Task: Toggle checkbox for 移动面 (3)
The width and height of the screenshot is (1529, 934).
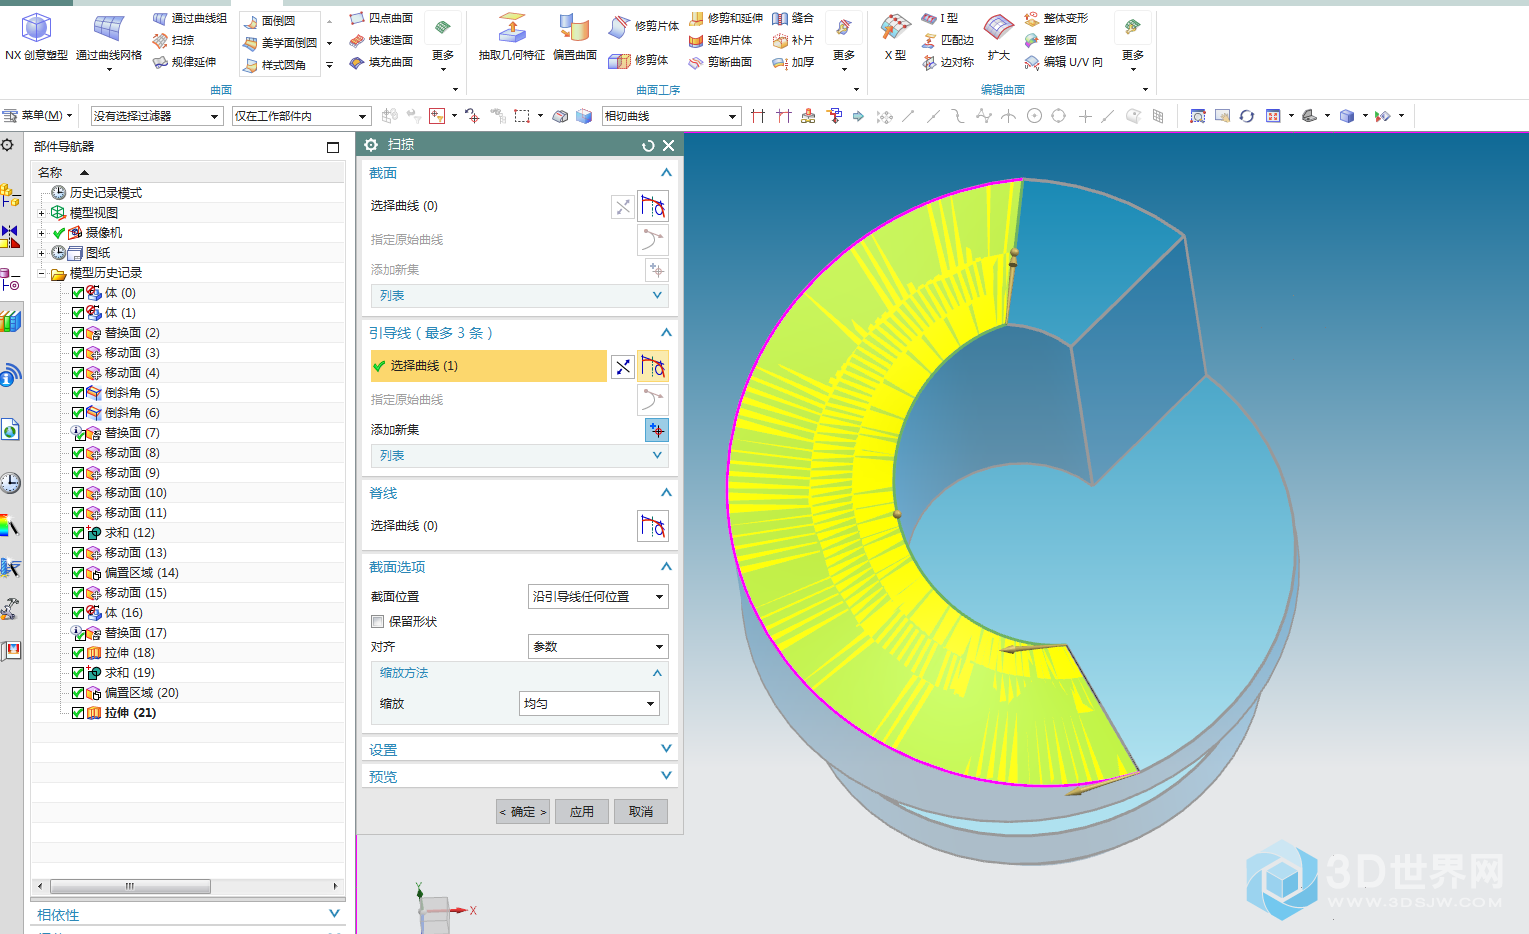Action: pos(78,353)
